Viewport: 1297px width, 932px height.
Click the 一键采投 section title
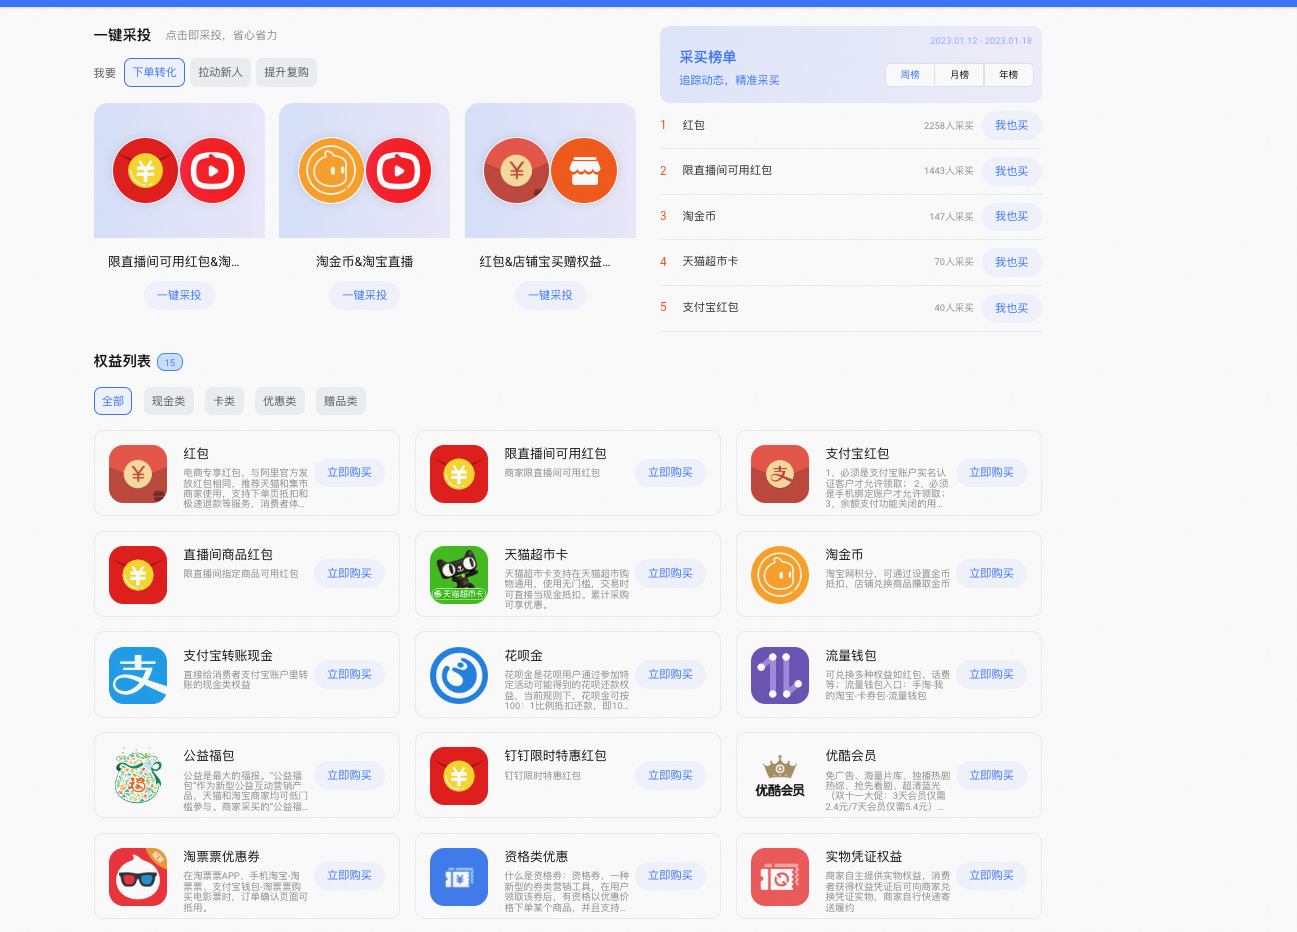tap(122, 35)
